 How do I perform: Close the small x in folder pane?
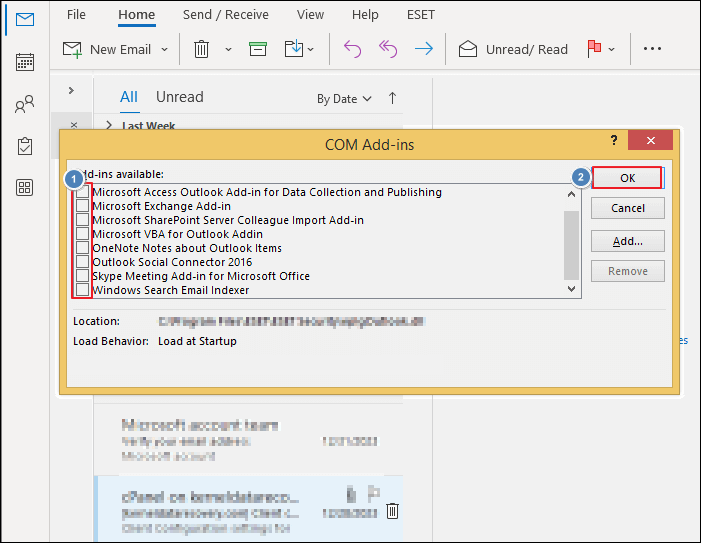[74, 125]
